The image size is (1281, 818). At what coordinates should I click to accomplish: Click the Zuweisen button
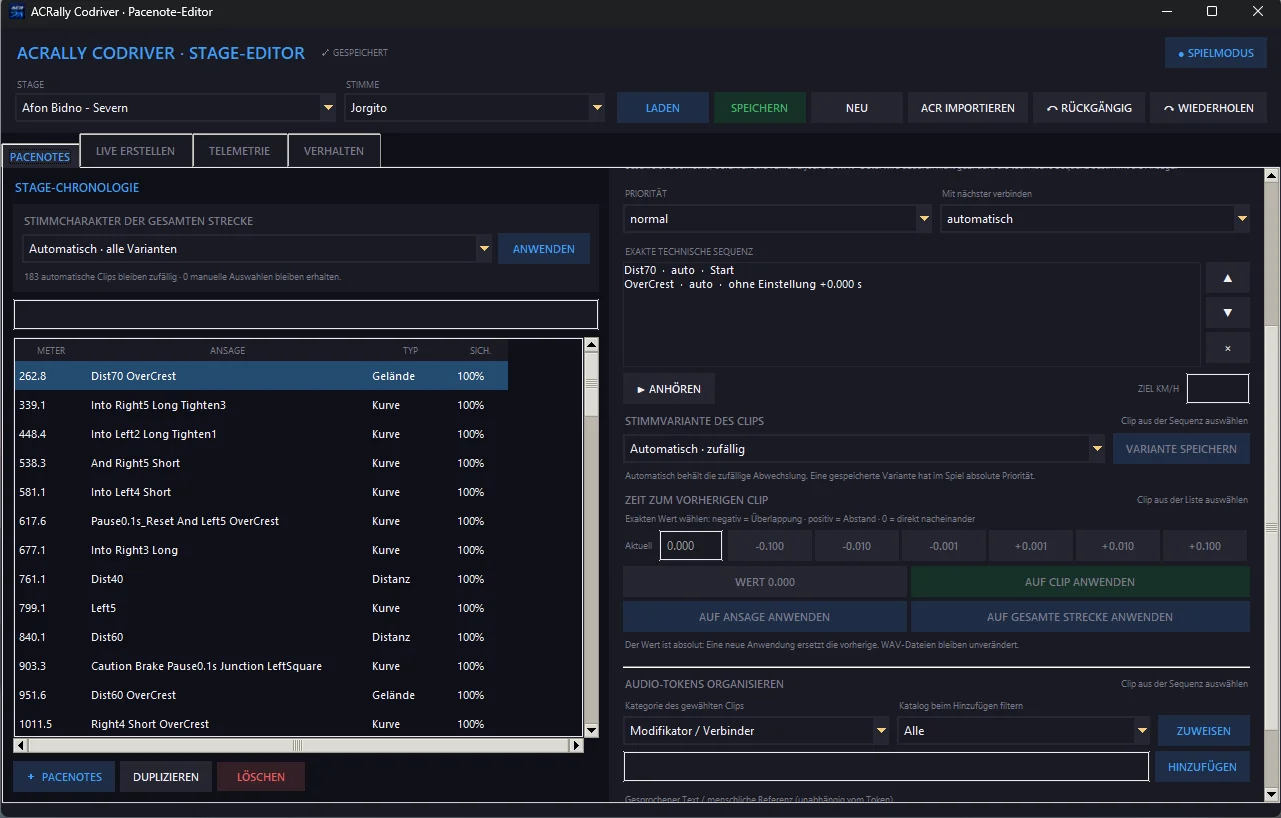pos(1204,731)
